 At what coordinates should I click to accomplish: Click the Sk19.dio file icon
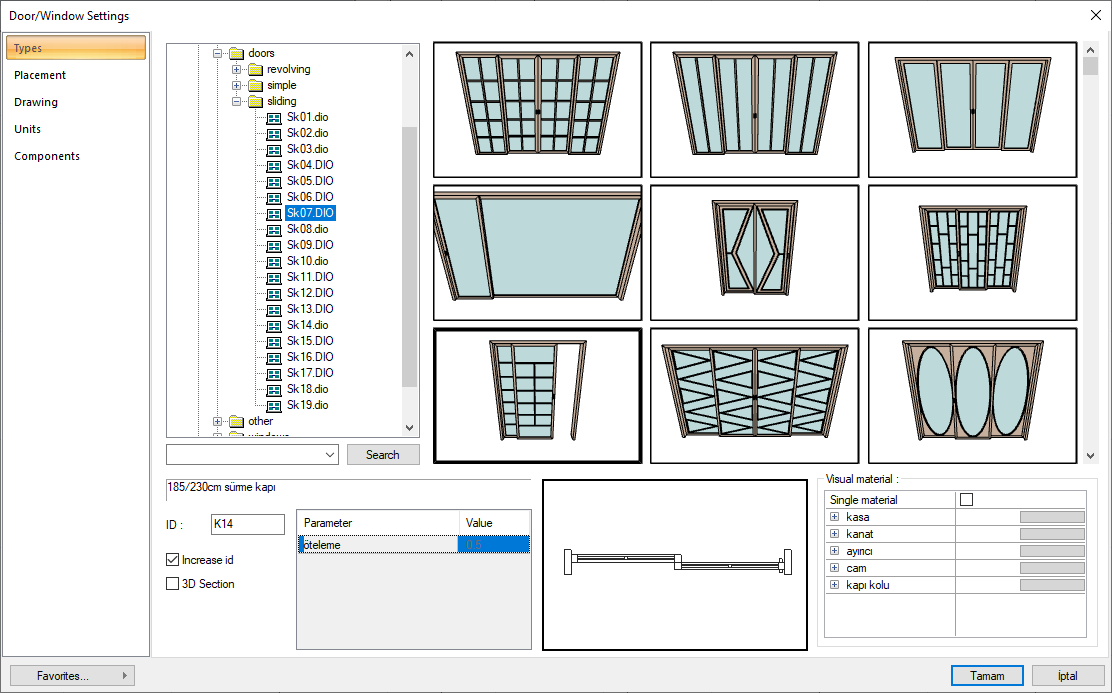click(x=274, y=405)
